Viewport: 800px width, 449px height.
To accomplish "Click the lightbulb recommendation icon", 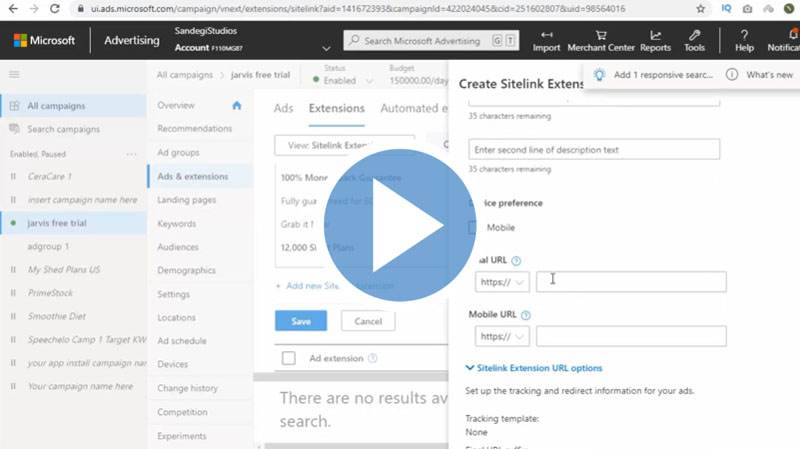I will [x=599, y=75].
